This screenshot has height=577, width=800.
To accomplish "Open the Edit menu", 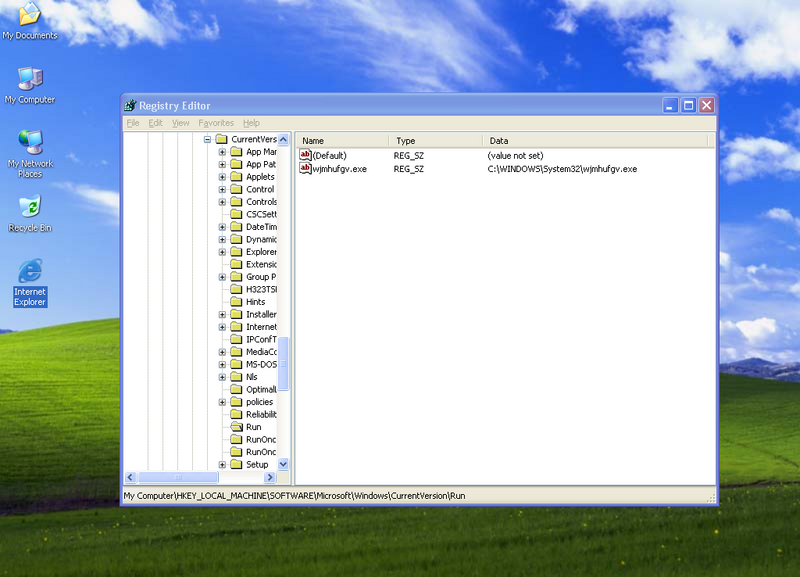I will click(155, 123).
